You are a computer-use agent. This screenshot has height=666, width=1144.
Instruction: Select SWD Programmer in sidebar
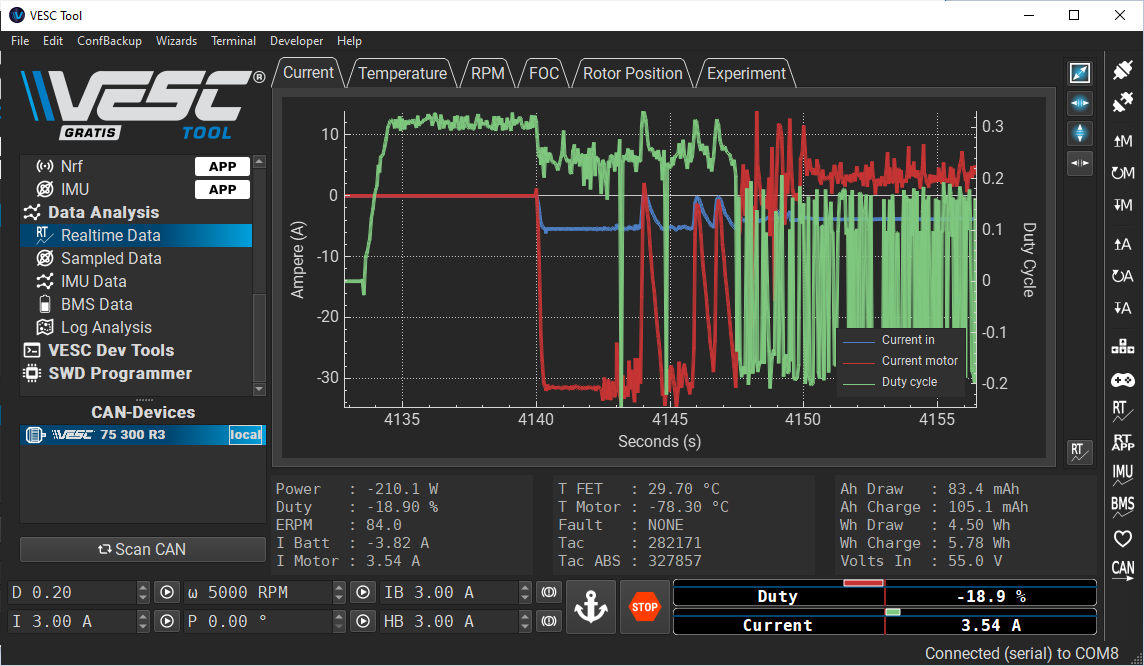136,373
